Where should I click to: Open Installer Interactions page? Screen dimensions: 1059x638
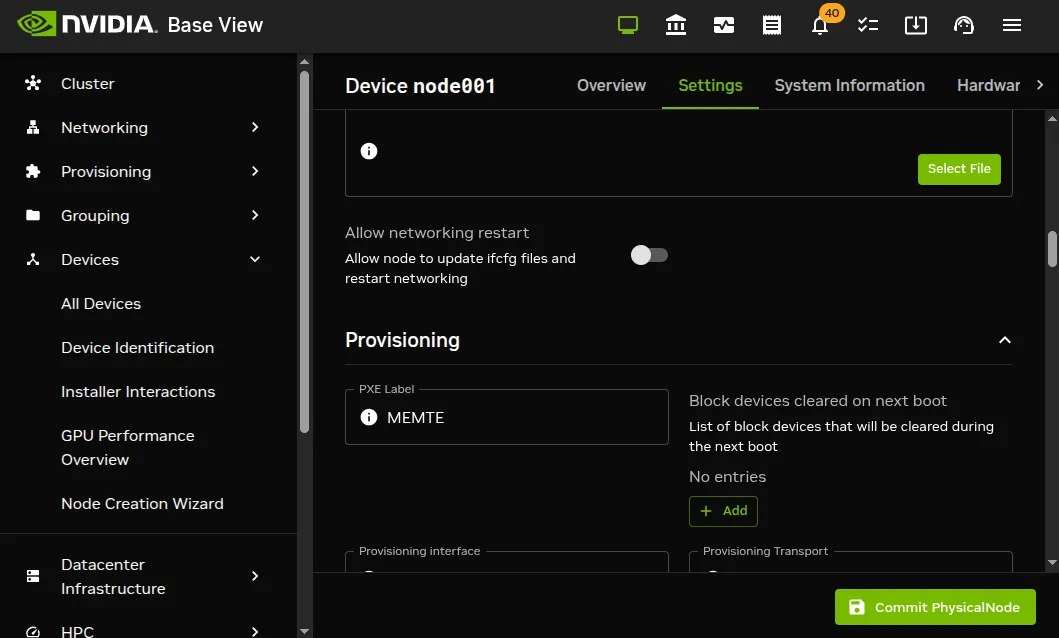[138, 392]
